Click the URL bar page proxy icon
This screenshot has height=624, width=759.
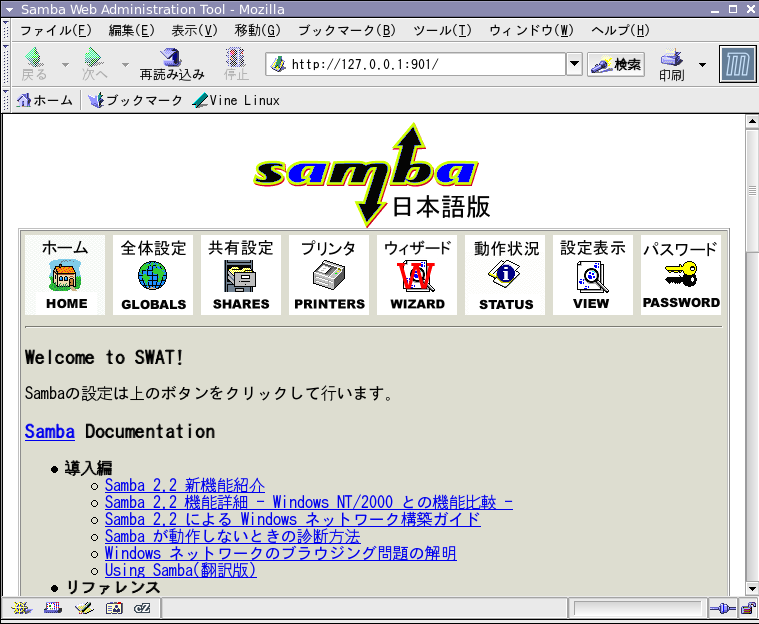click(278, 64)
